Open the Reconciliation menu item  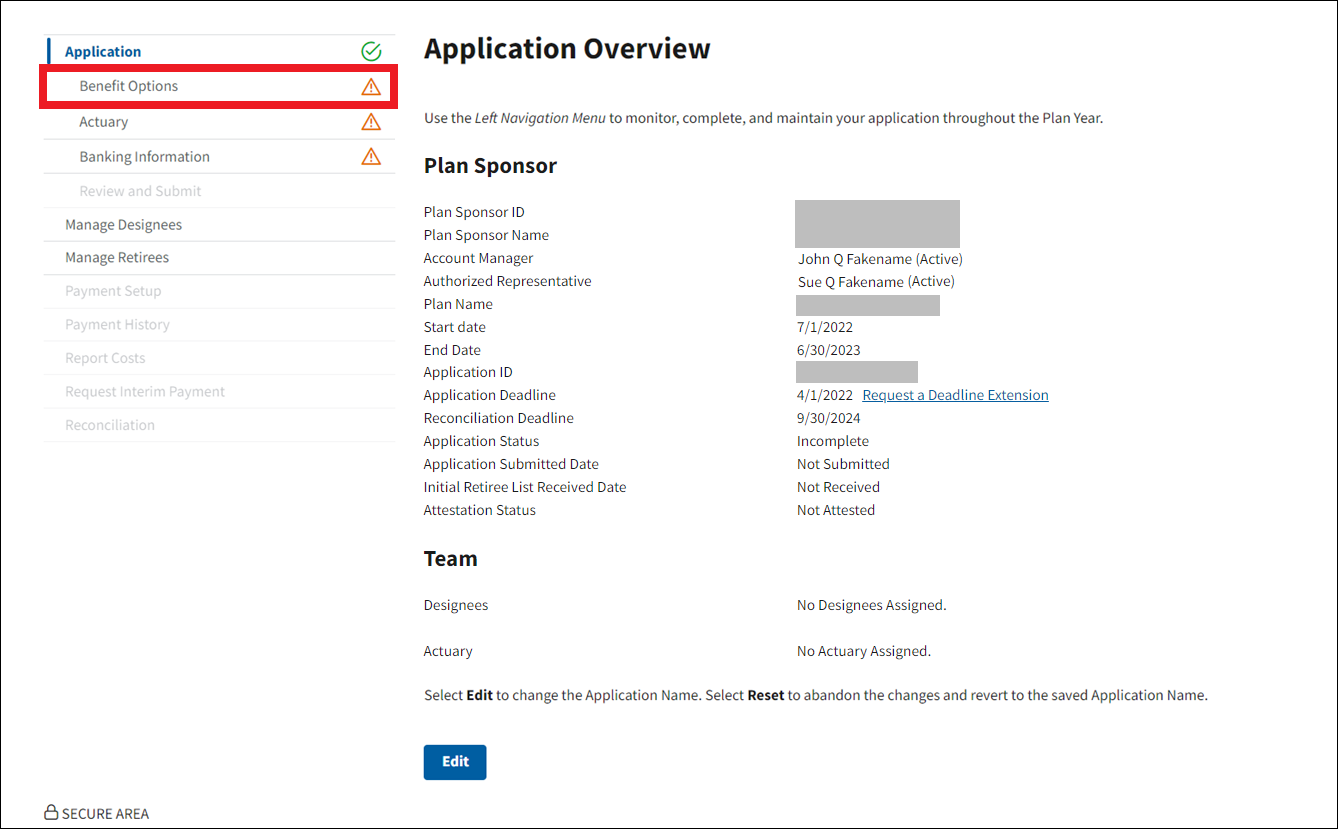pos(110,425)
